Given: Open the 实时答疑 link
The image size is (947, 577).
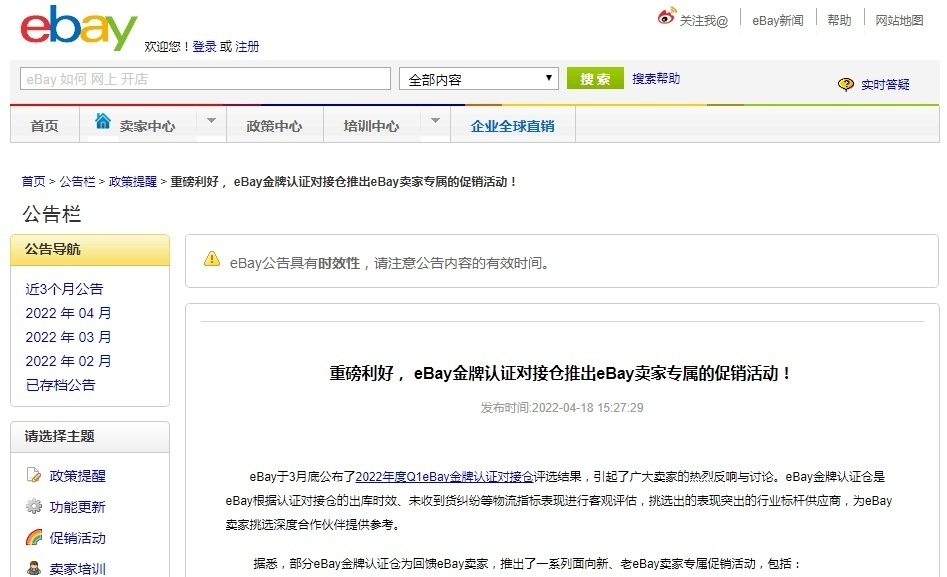Looking at the screenshot, I should pyautogui.click(x=885, y=85).
